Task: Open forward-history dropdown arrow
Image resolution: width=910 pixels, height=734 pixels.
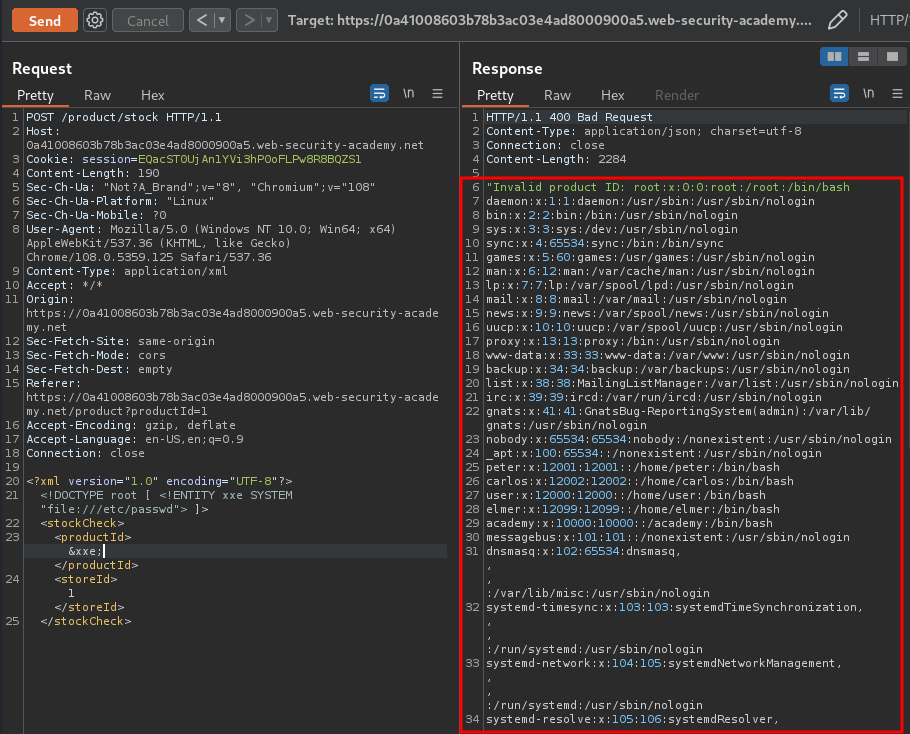Action: [x=269, y=20]
